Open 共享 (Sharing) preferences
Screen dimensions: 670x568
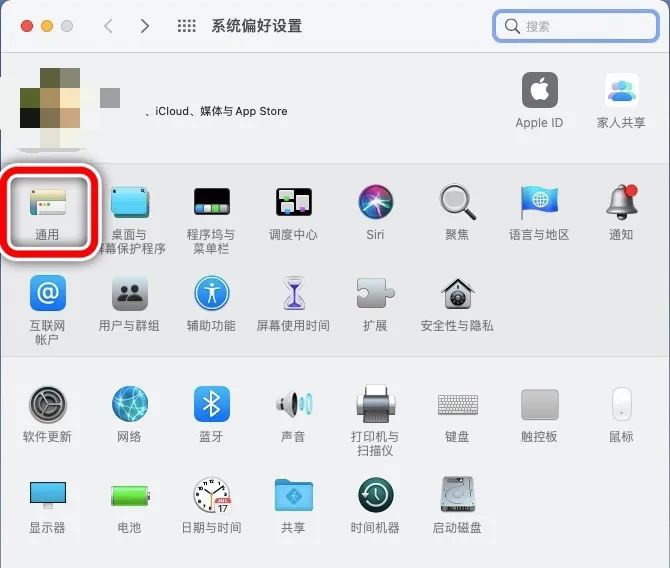coord(293,506)
